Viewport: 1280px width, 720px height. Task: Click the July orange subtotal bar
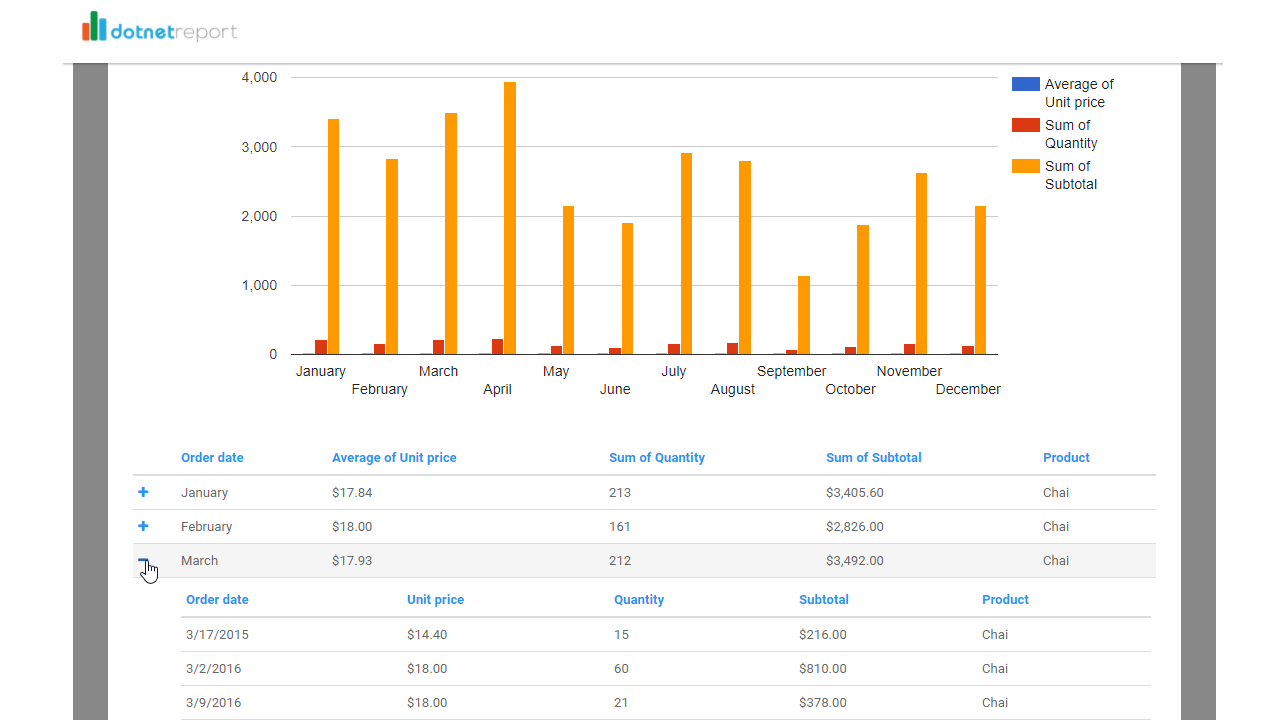tap(686, 254)
